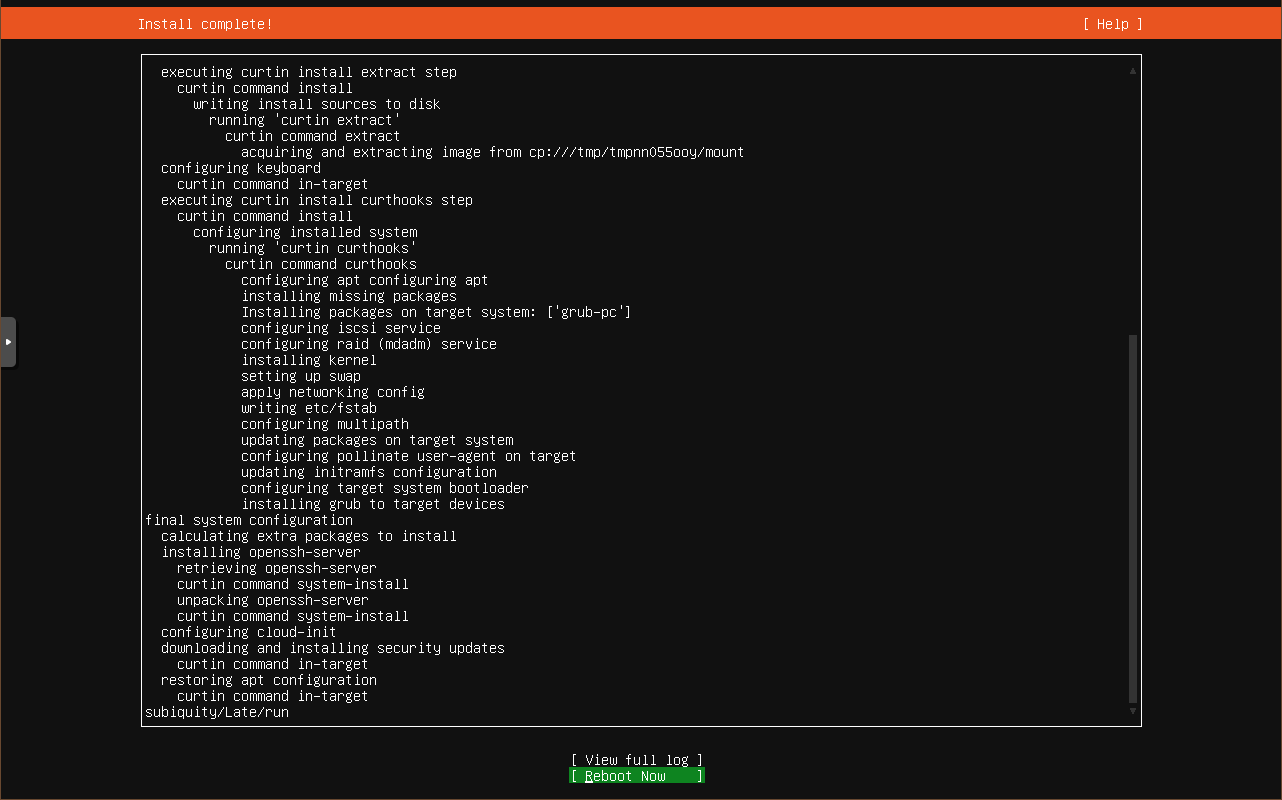Screen dimensions: 1282x800
Task: Click the log scrollbar up arrow
Action: [x=1133, y=71]
